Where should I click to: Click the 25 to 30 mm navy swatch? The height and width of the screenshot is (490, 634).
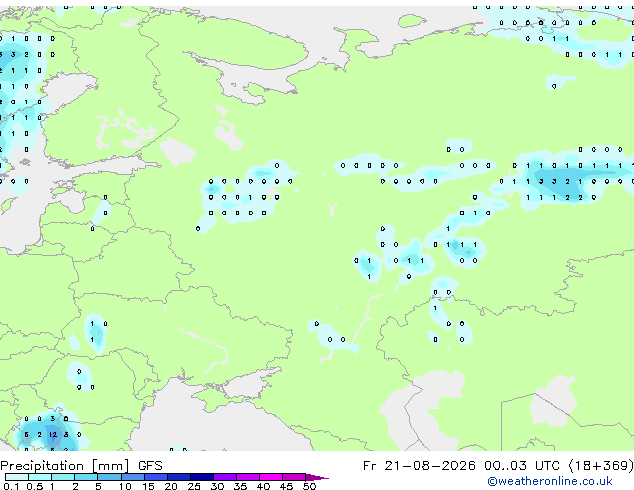click(202, 477)
